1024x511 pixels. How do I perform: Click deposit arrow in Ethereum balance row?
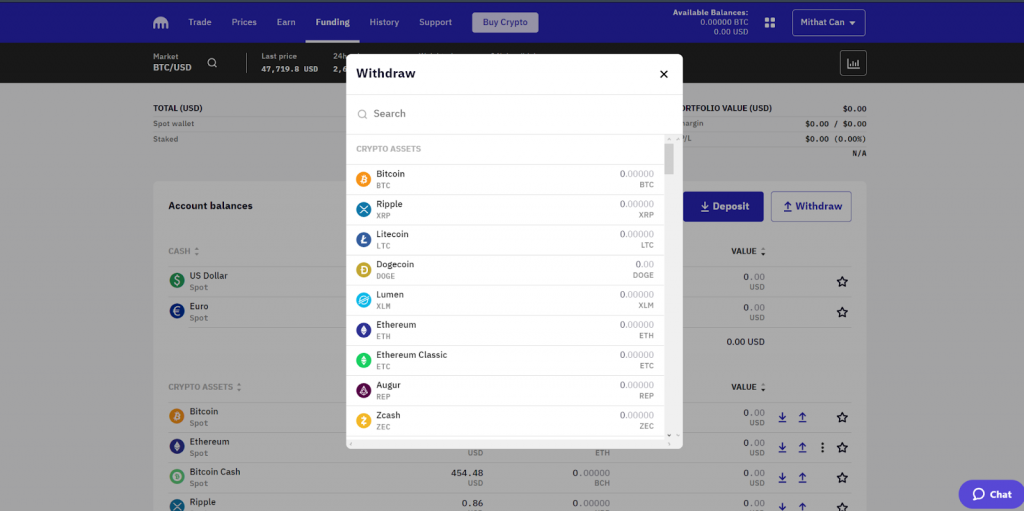pos(782,448)
